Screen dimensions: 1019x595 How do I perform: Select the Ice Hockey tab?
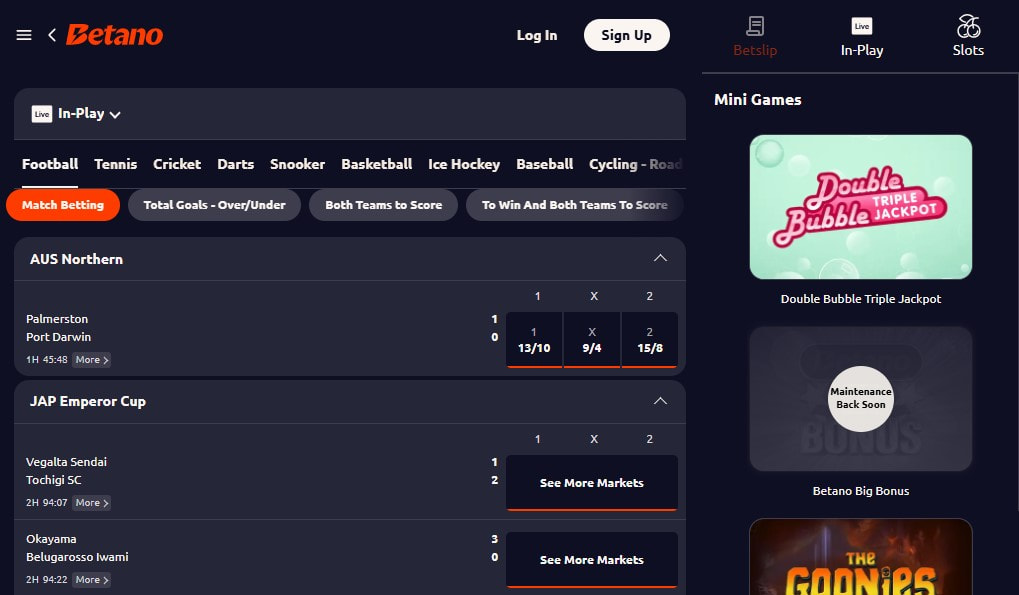[x=464, y=164]
